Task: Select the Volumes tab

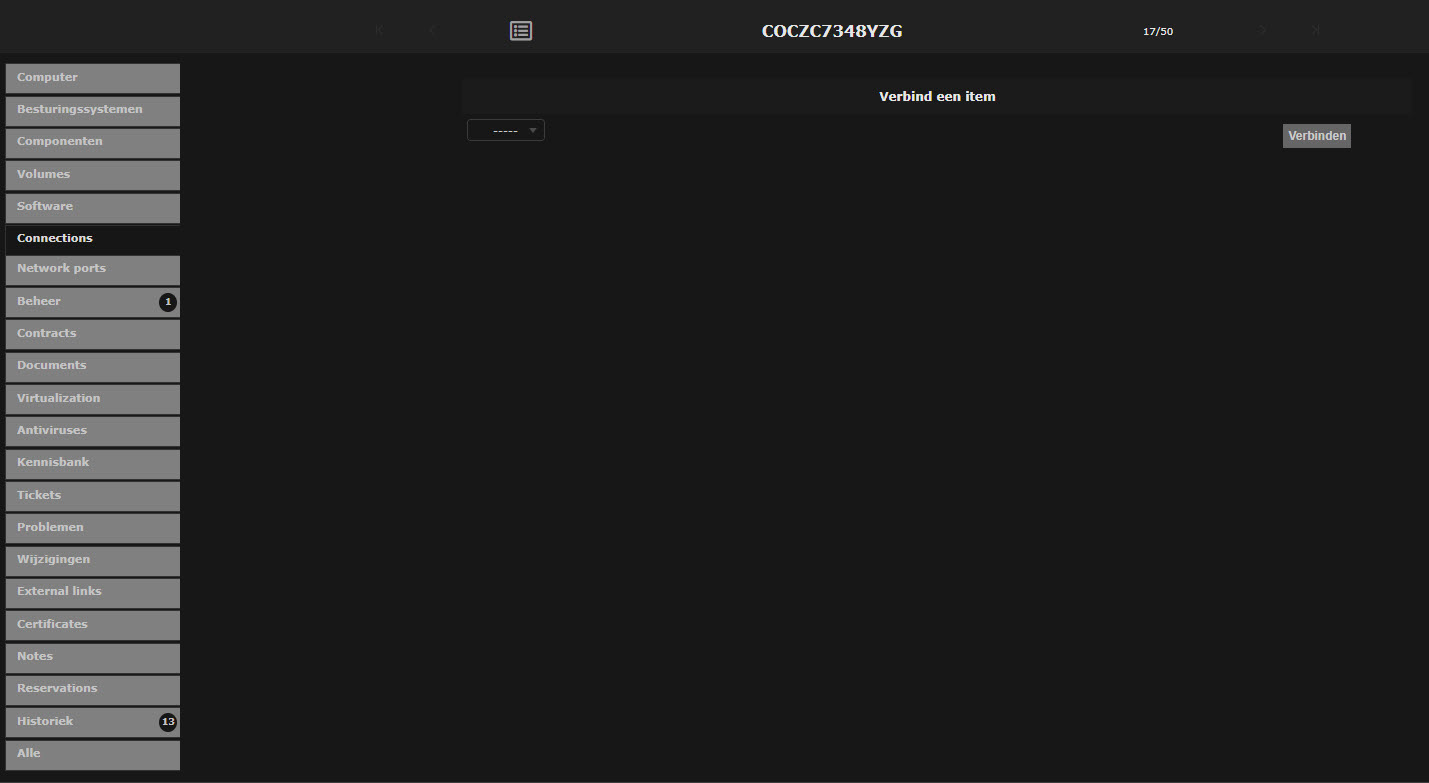Action: [x=93, y=175]
